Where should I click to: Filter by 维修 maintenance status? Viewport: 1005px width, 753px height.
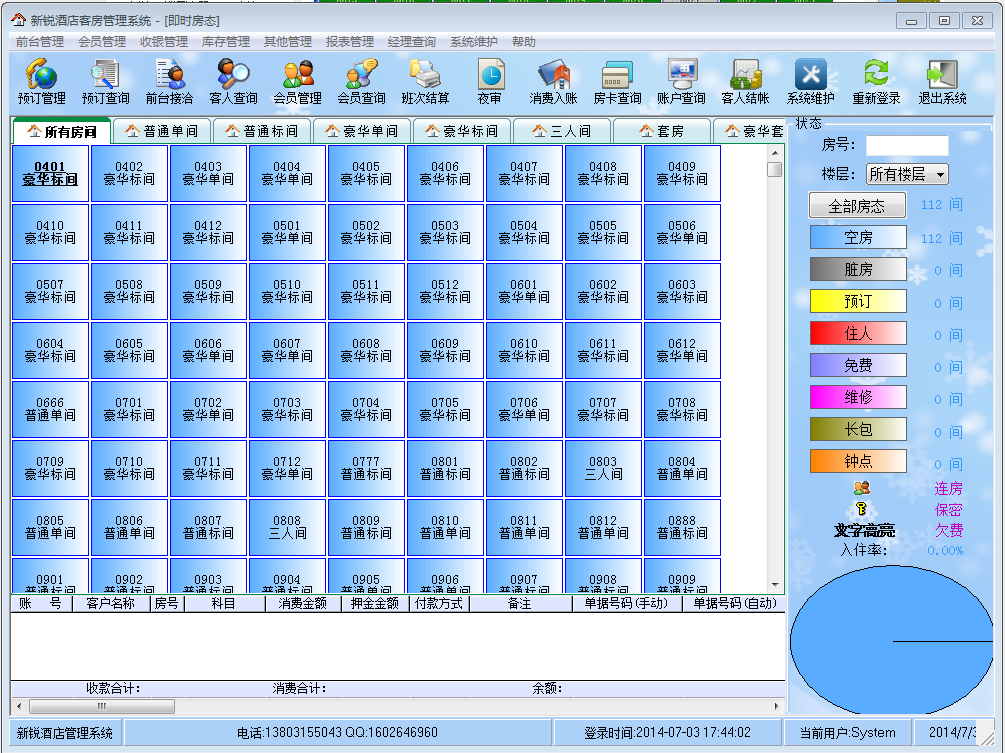[858, 397]
